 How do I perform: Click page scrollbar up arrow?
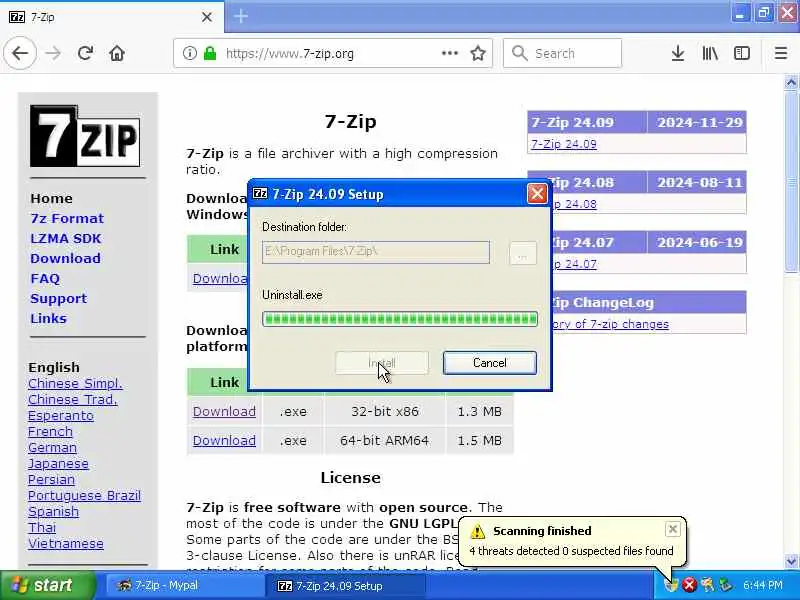pyautogui.click(x=791, y=82)
